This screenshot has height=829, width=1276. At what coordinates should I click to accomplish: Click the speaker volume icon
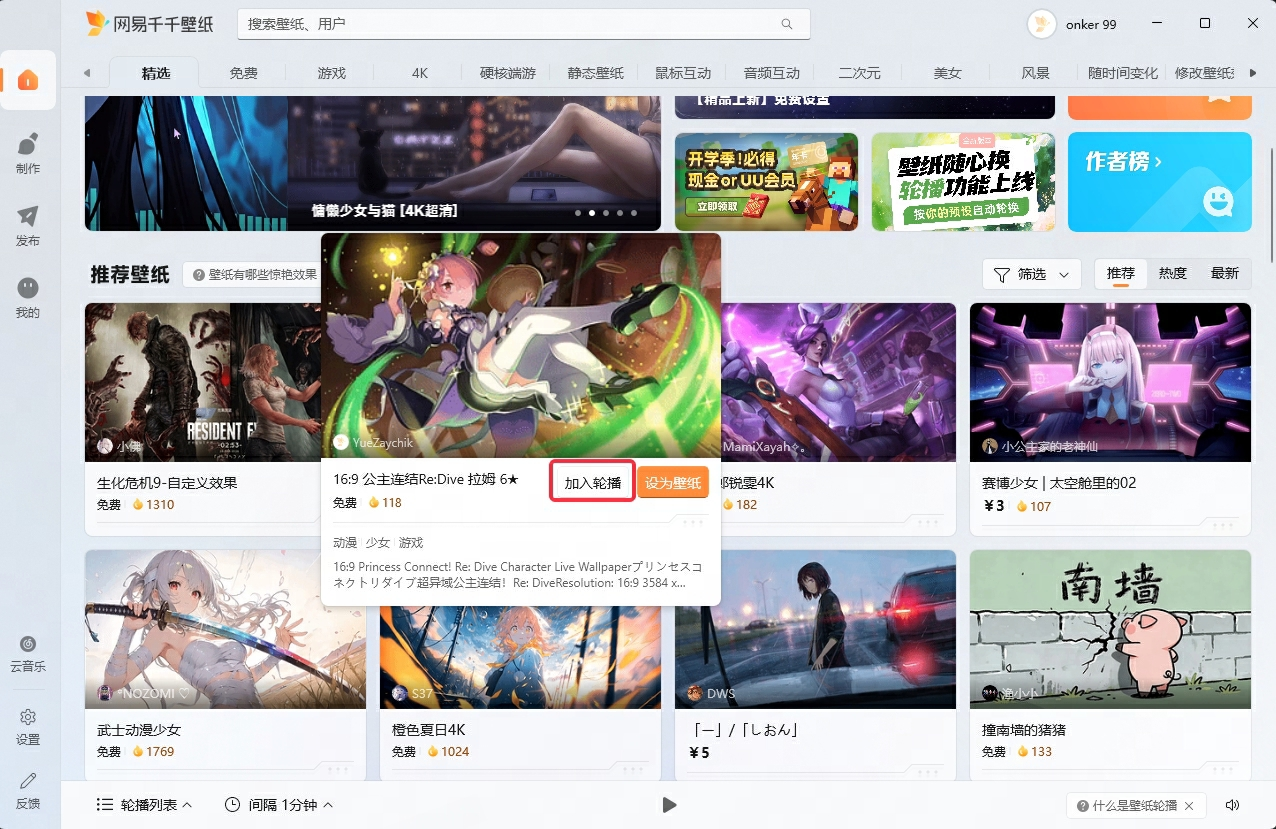[x=1232, y=805]
